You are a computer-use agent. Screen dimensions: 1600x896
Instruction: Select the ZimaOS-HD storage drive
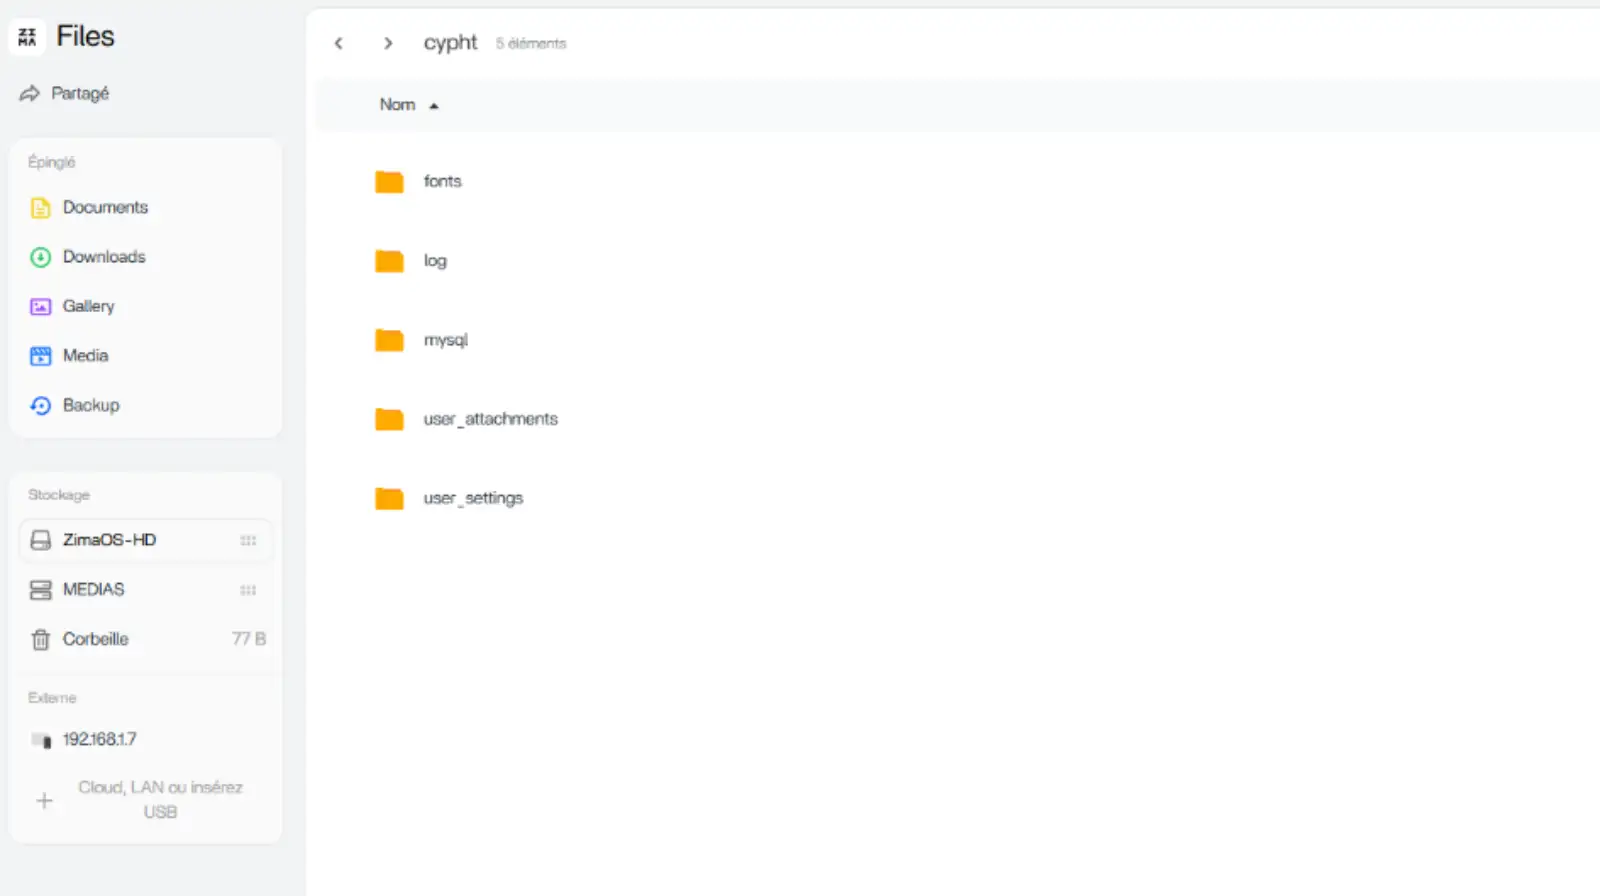click(109, 540)
